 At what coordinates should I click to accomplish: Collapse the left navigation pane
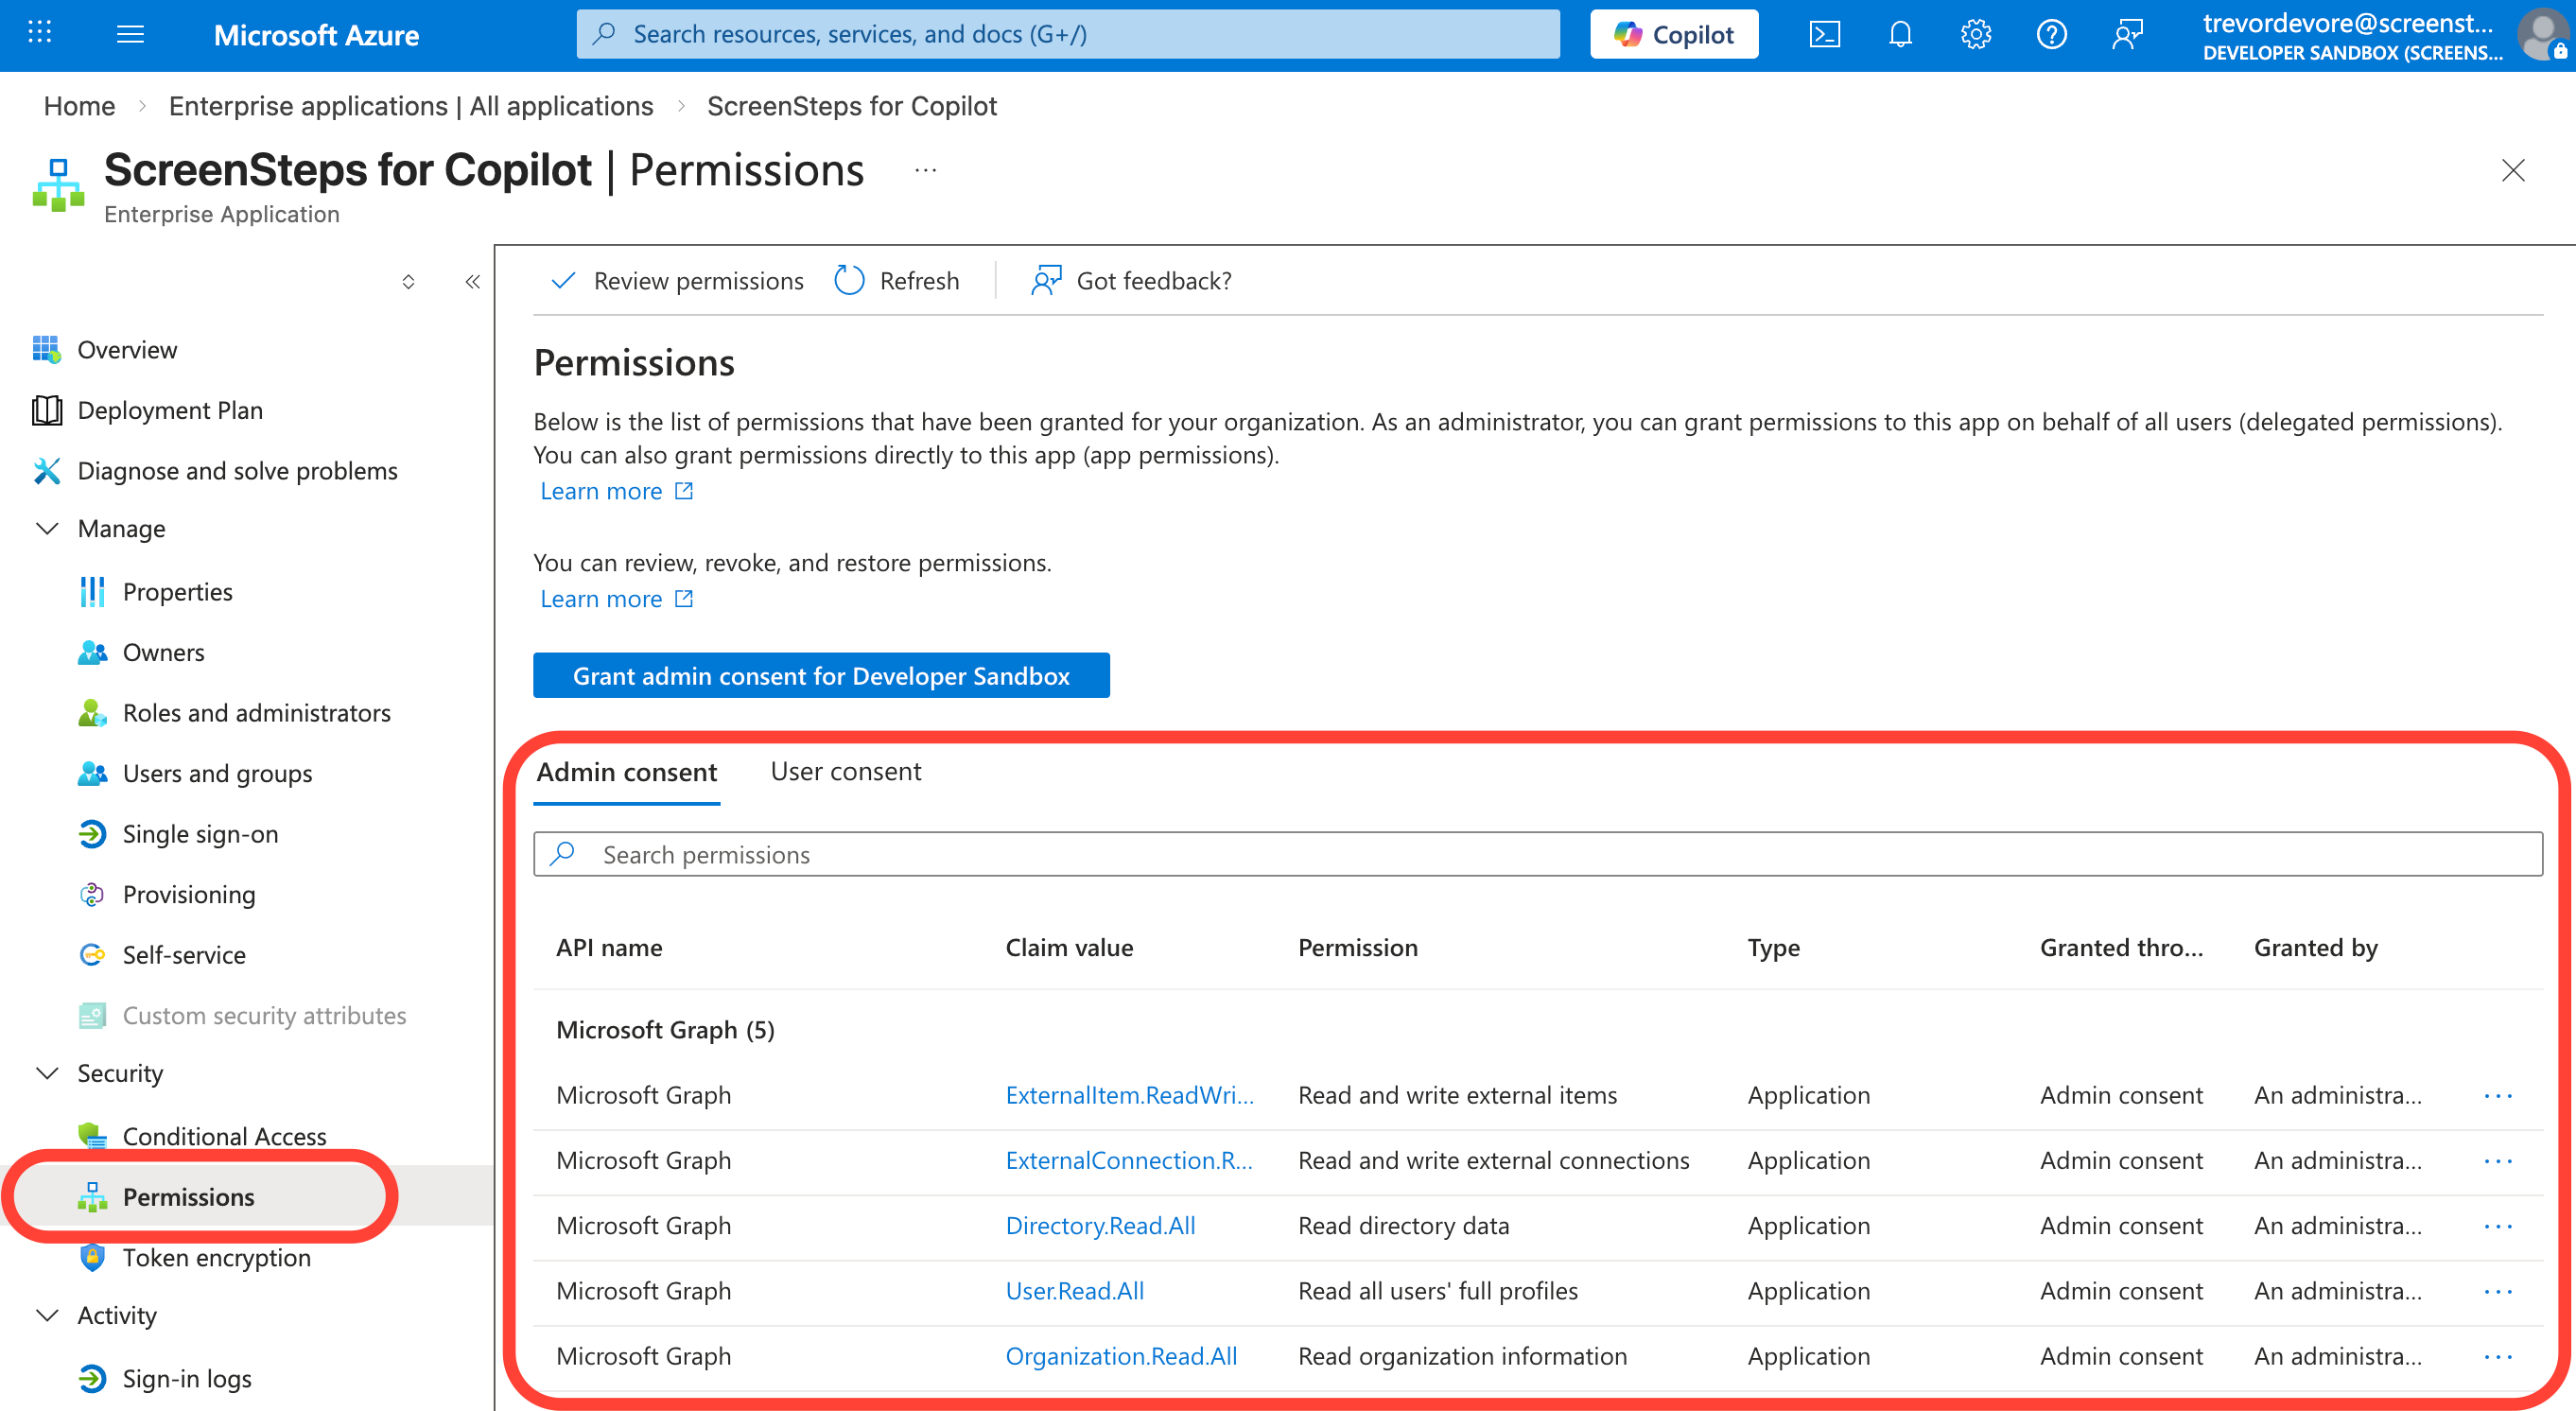click(472, 282)
